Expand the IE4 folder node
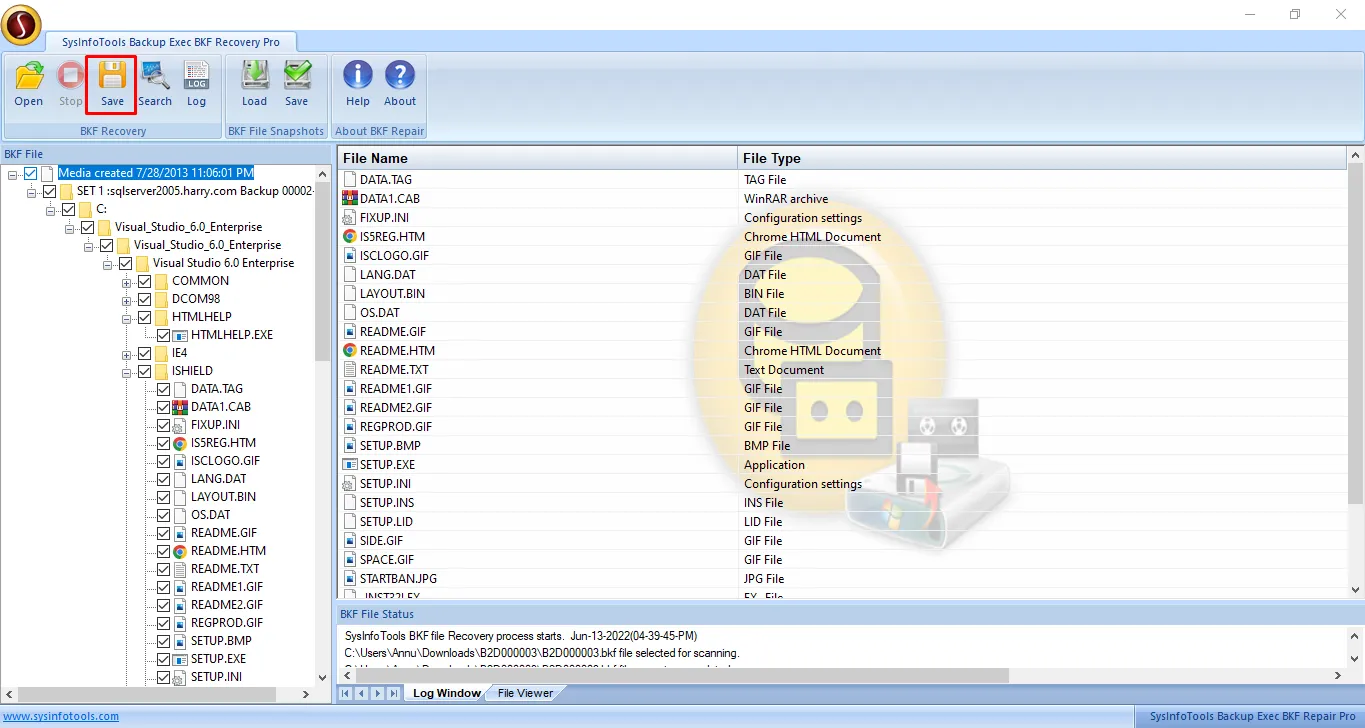This screenshot has width=1365, height=728. [x=127, y=353]
